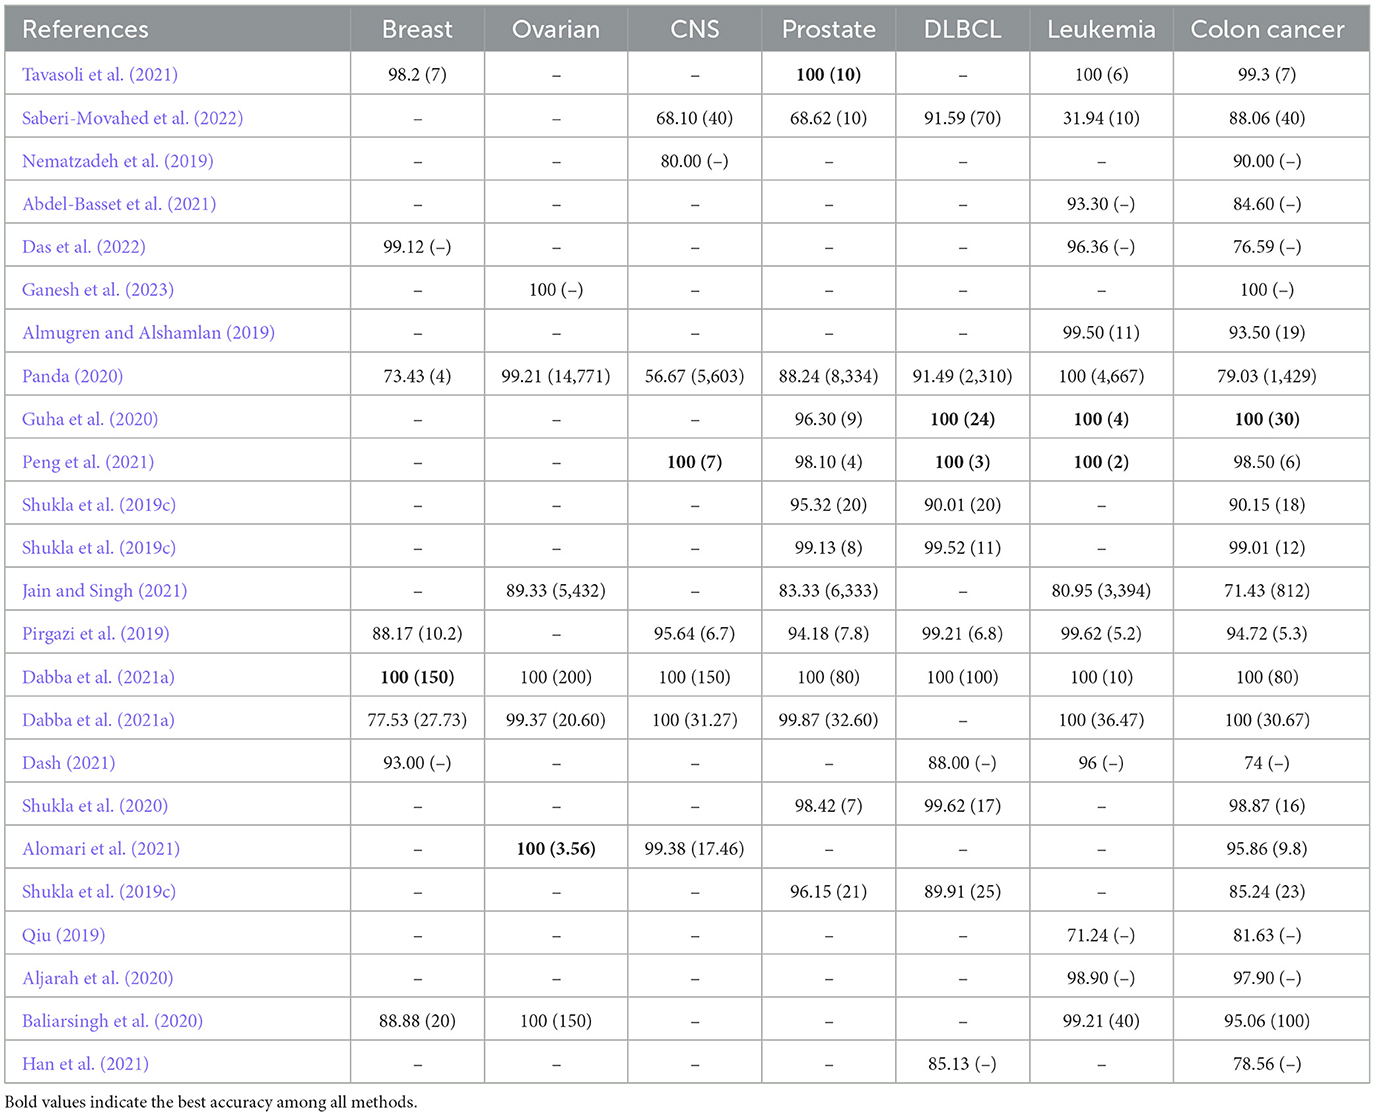Image resolution: width=1375 pixels, height=1116 pixels.
Task: Click the CNS column header
Action: point(695,30)
